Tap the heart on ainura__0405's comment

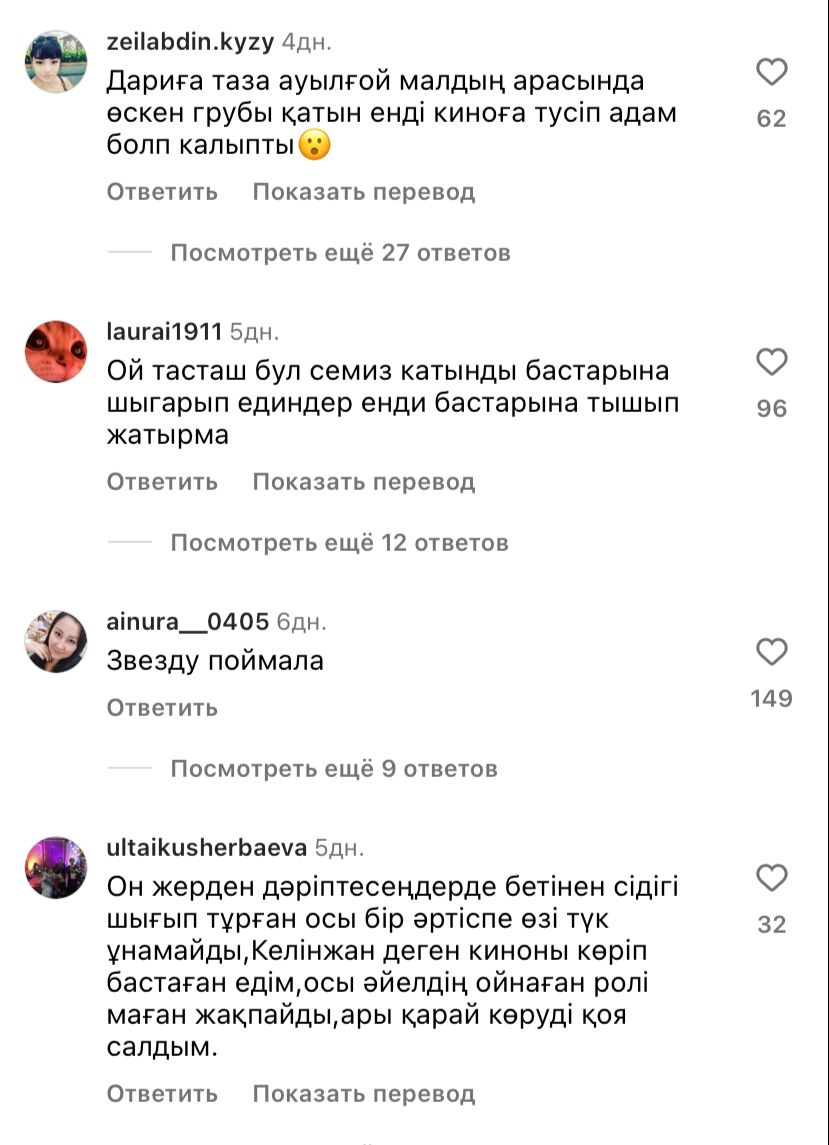[x=771, y=652]
